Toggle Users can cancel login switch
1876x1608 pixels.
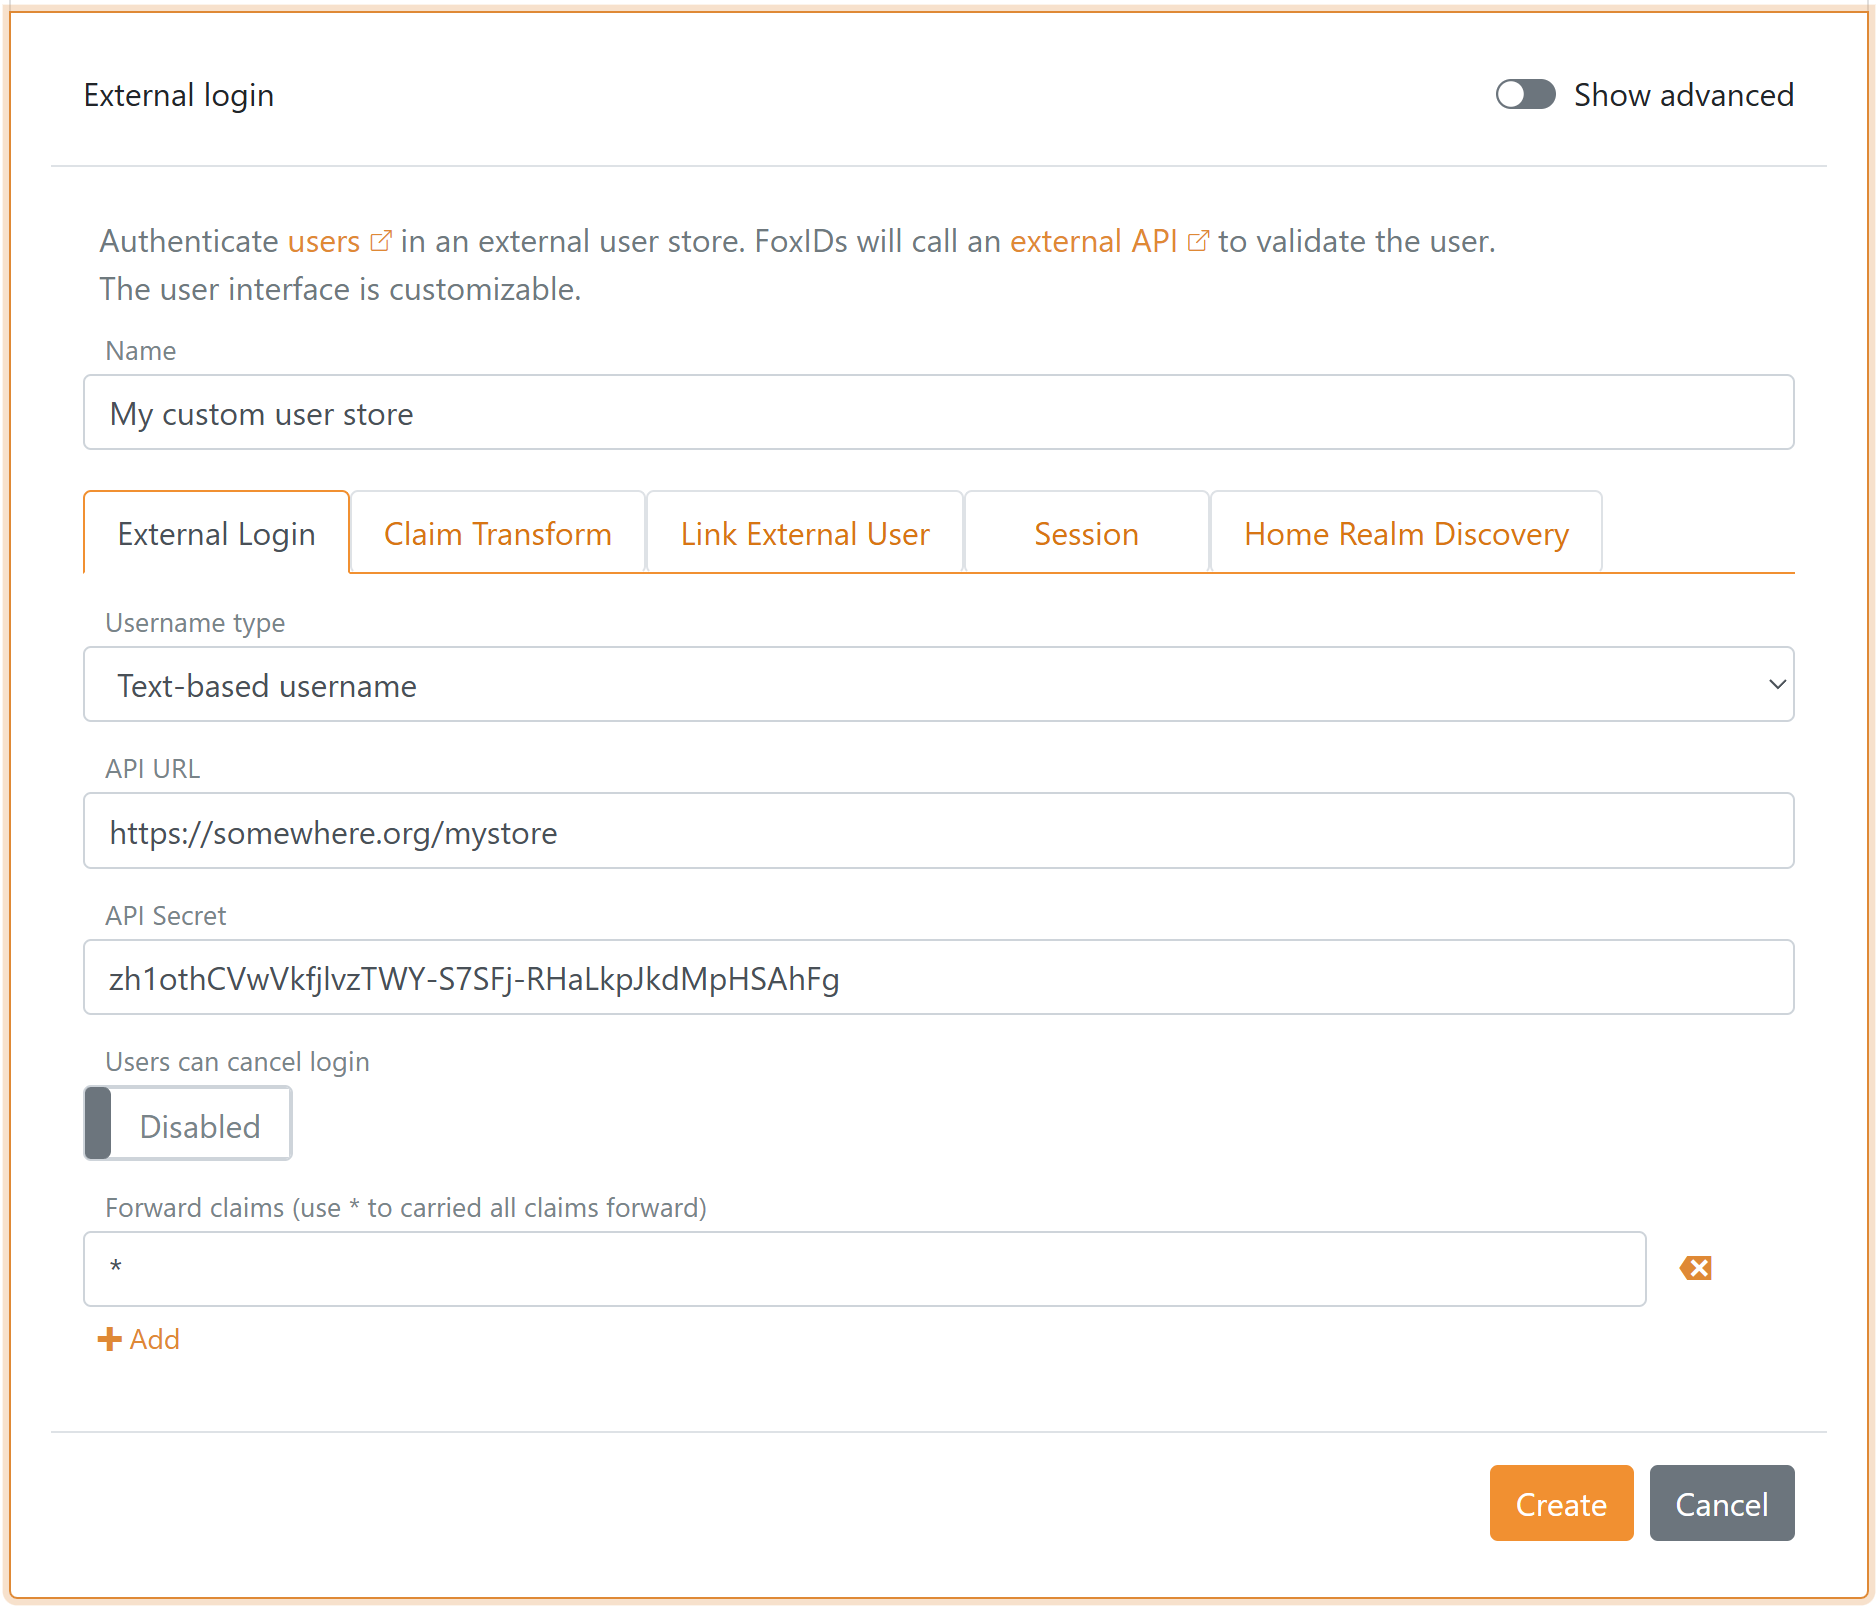(x=188, y=1125)
